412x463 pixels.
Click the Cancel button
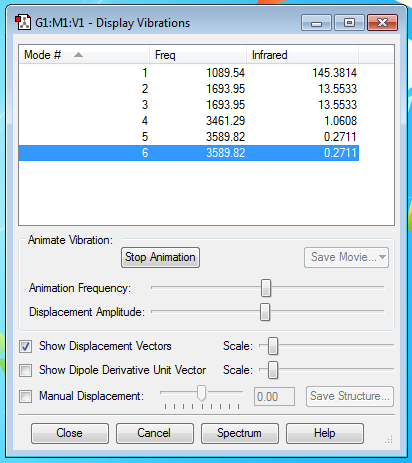pyautogui.click(x=155, y=433)
